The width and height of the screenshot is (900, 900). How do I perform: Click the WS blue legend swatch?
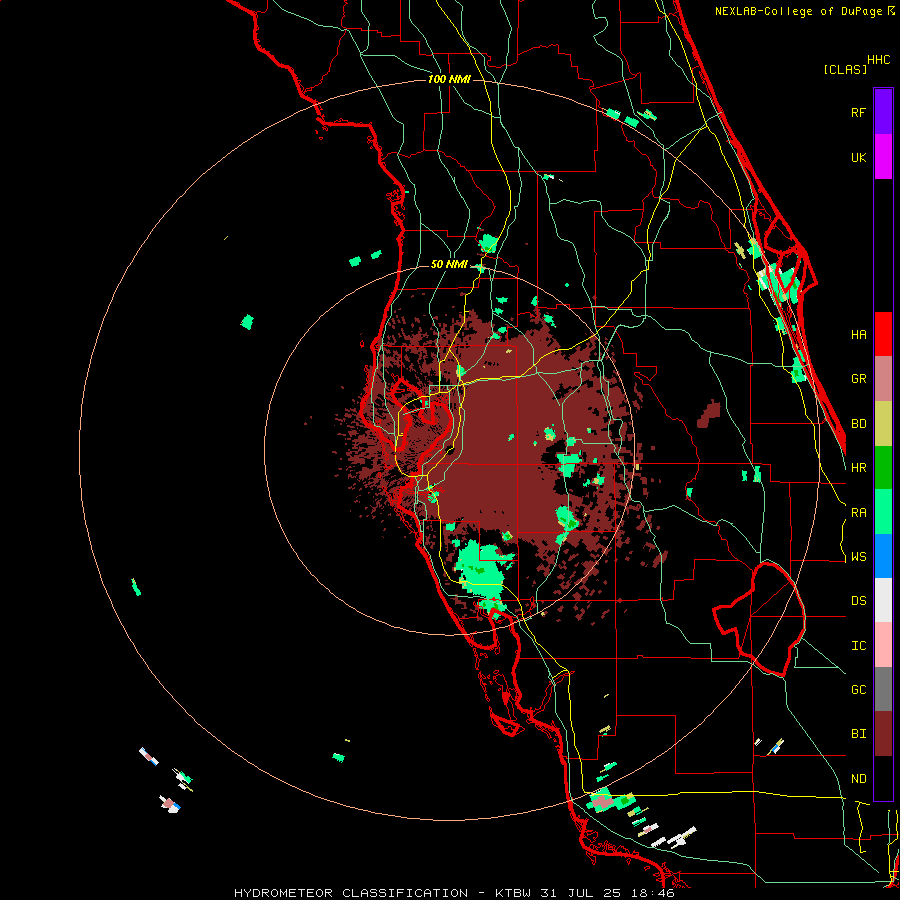[x=883, y=556]
